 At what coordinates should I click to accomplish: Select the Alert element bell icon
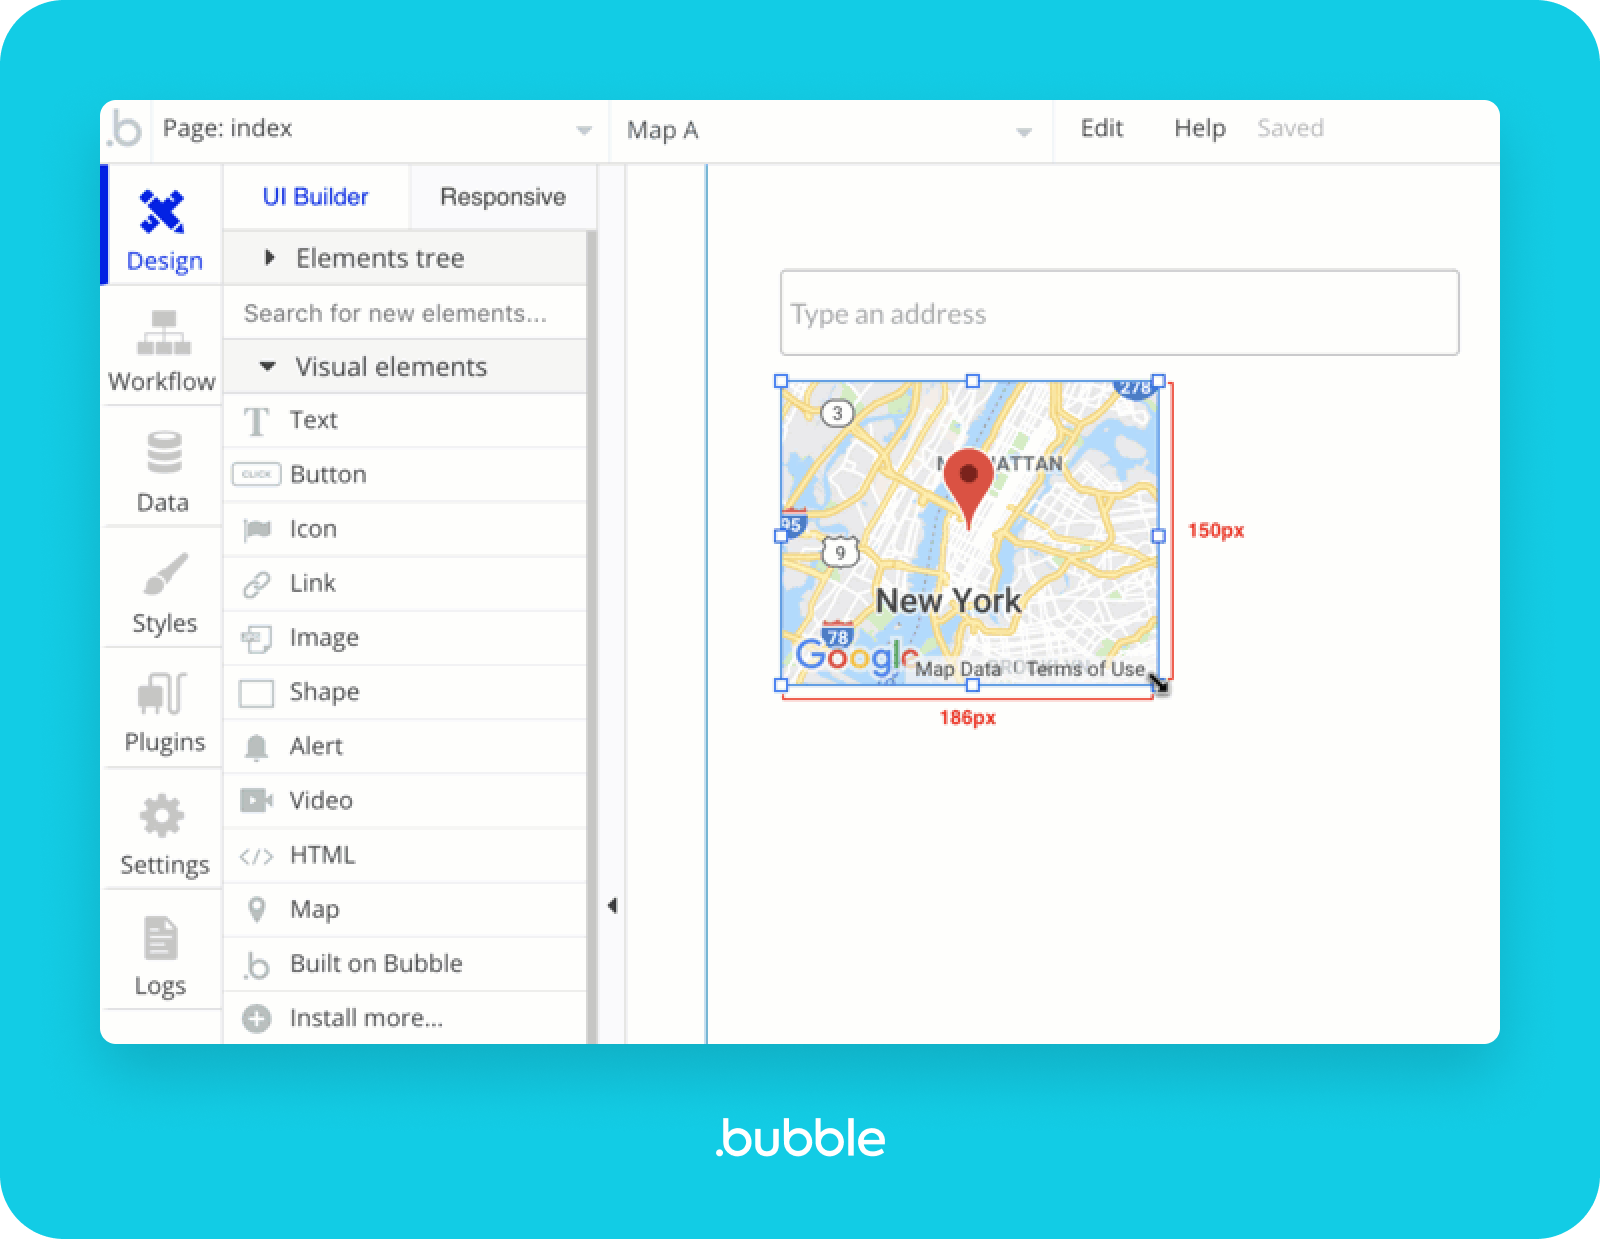click(257, 747)
